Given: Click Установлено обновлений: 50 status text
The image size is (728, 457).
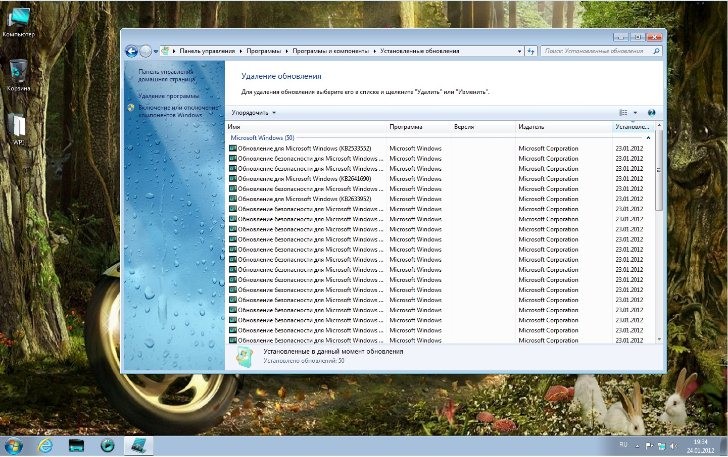Looking at the screenshot, I should (304, 361).
